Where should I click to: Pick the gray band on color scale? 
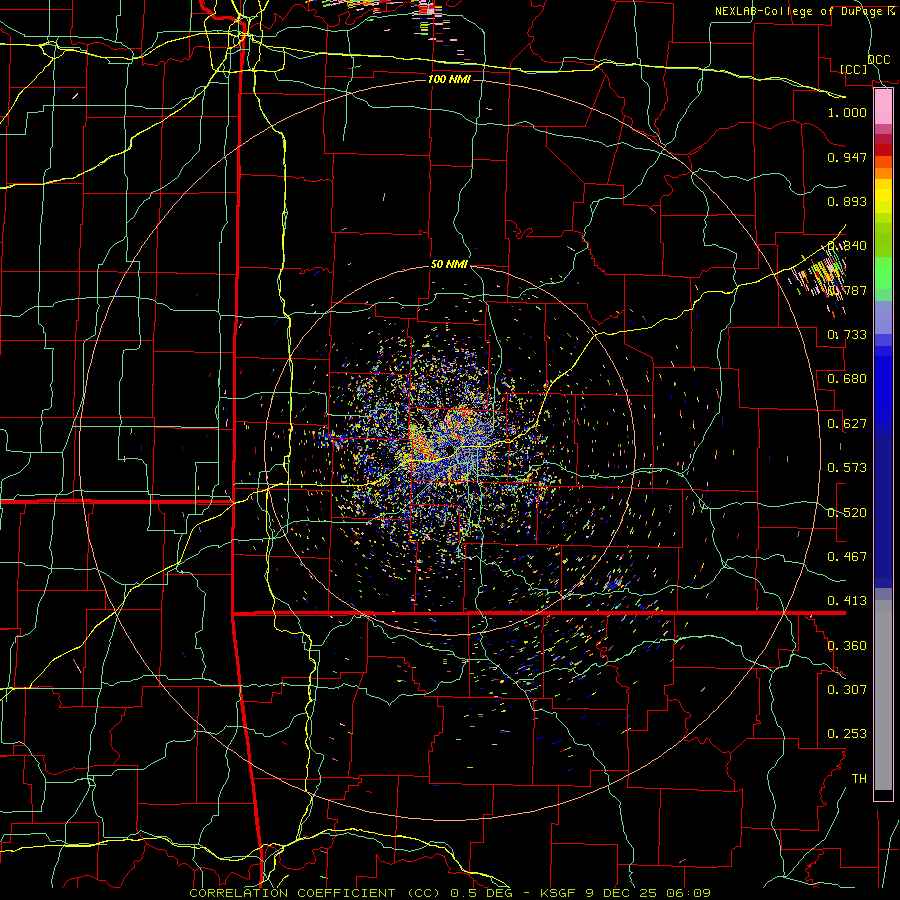pyautogui.click(x=883, y=695)
